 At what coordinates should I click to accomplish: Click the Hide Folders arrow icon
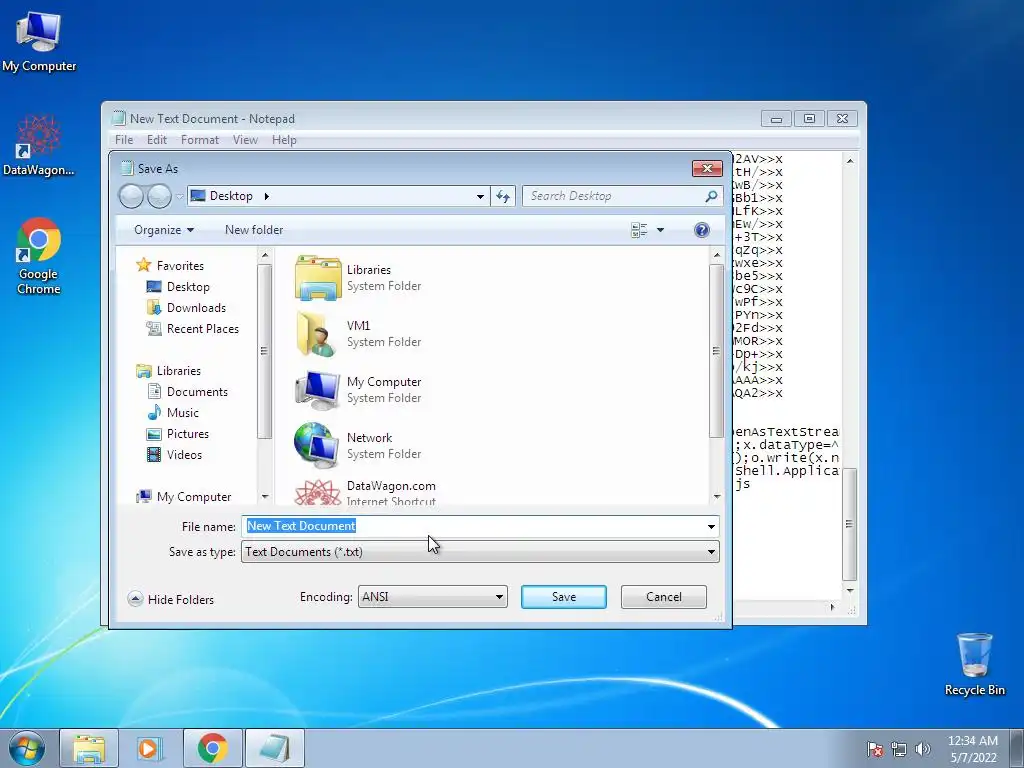(135, 599)
